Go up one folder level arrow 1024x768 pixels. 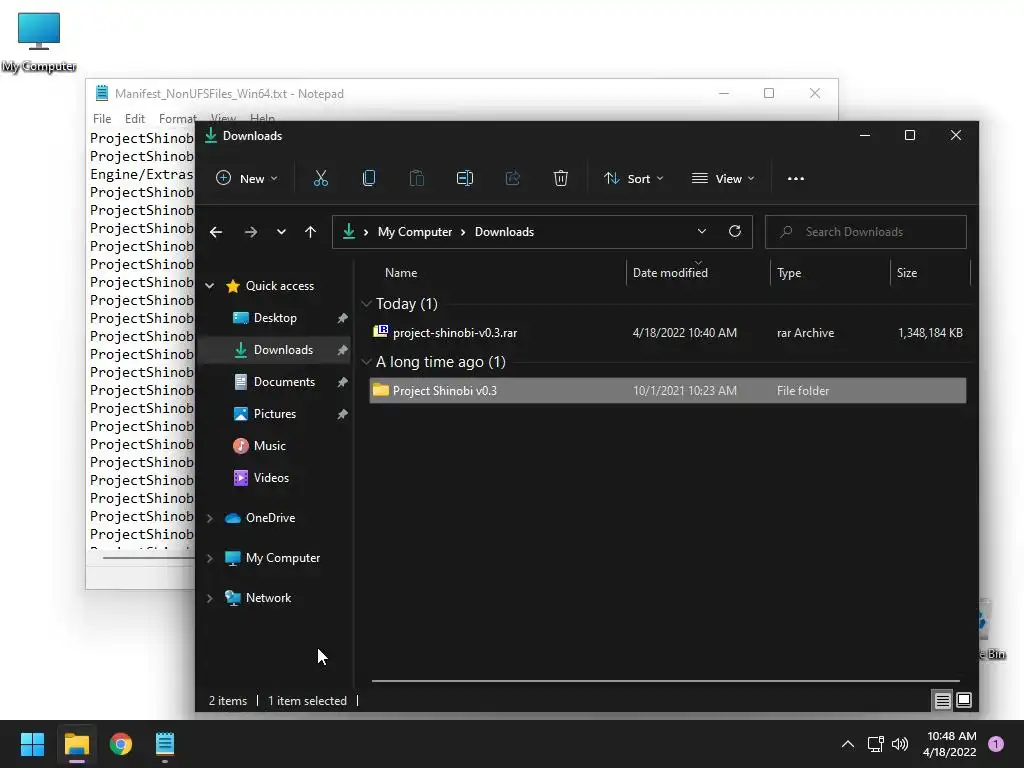coord(310,232)
